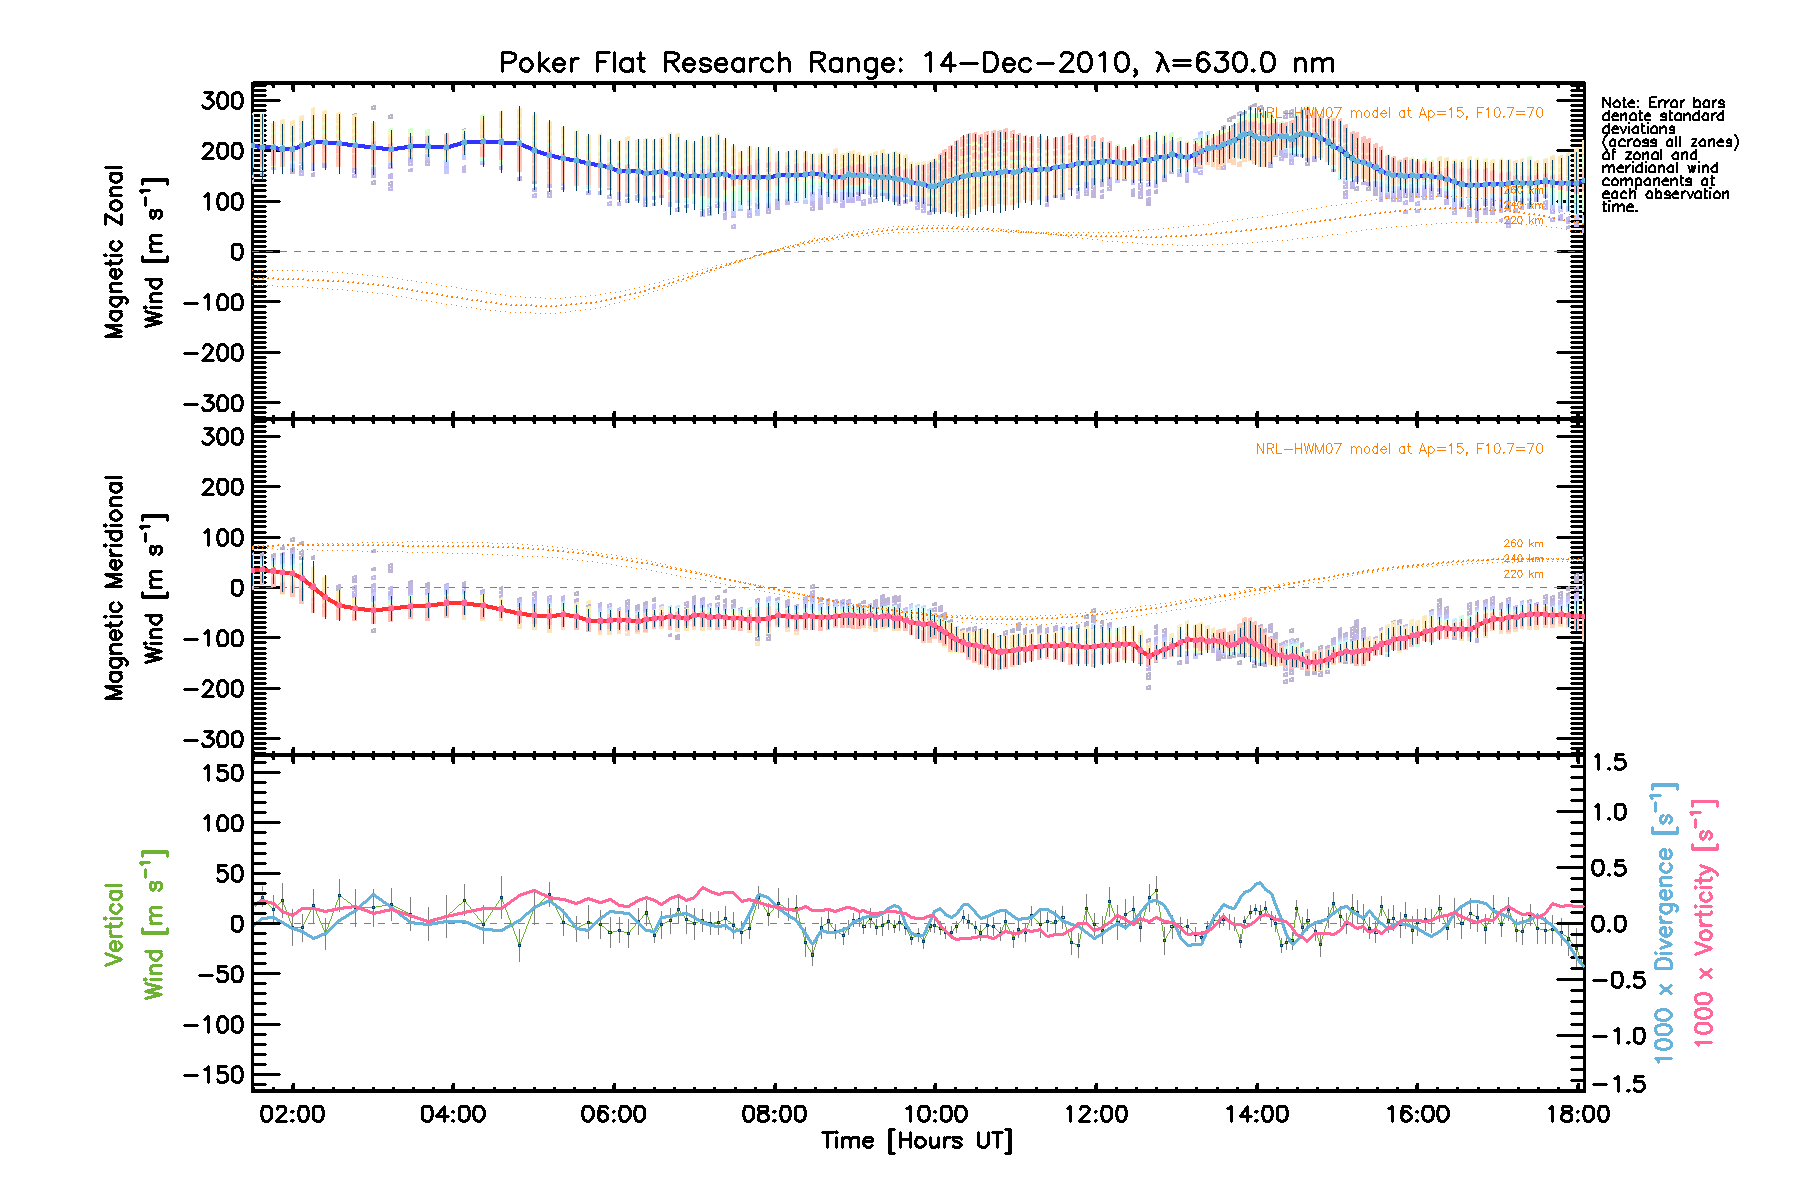Click the 1.5 tick on right axis
The height and width of the screenshot is (1200, 1800).
pos(1609,763)
